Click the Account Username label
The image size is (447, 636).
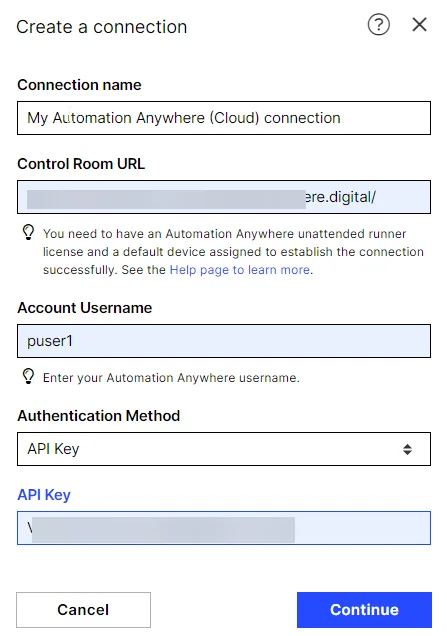(x=84, y=308)
